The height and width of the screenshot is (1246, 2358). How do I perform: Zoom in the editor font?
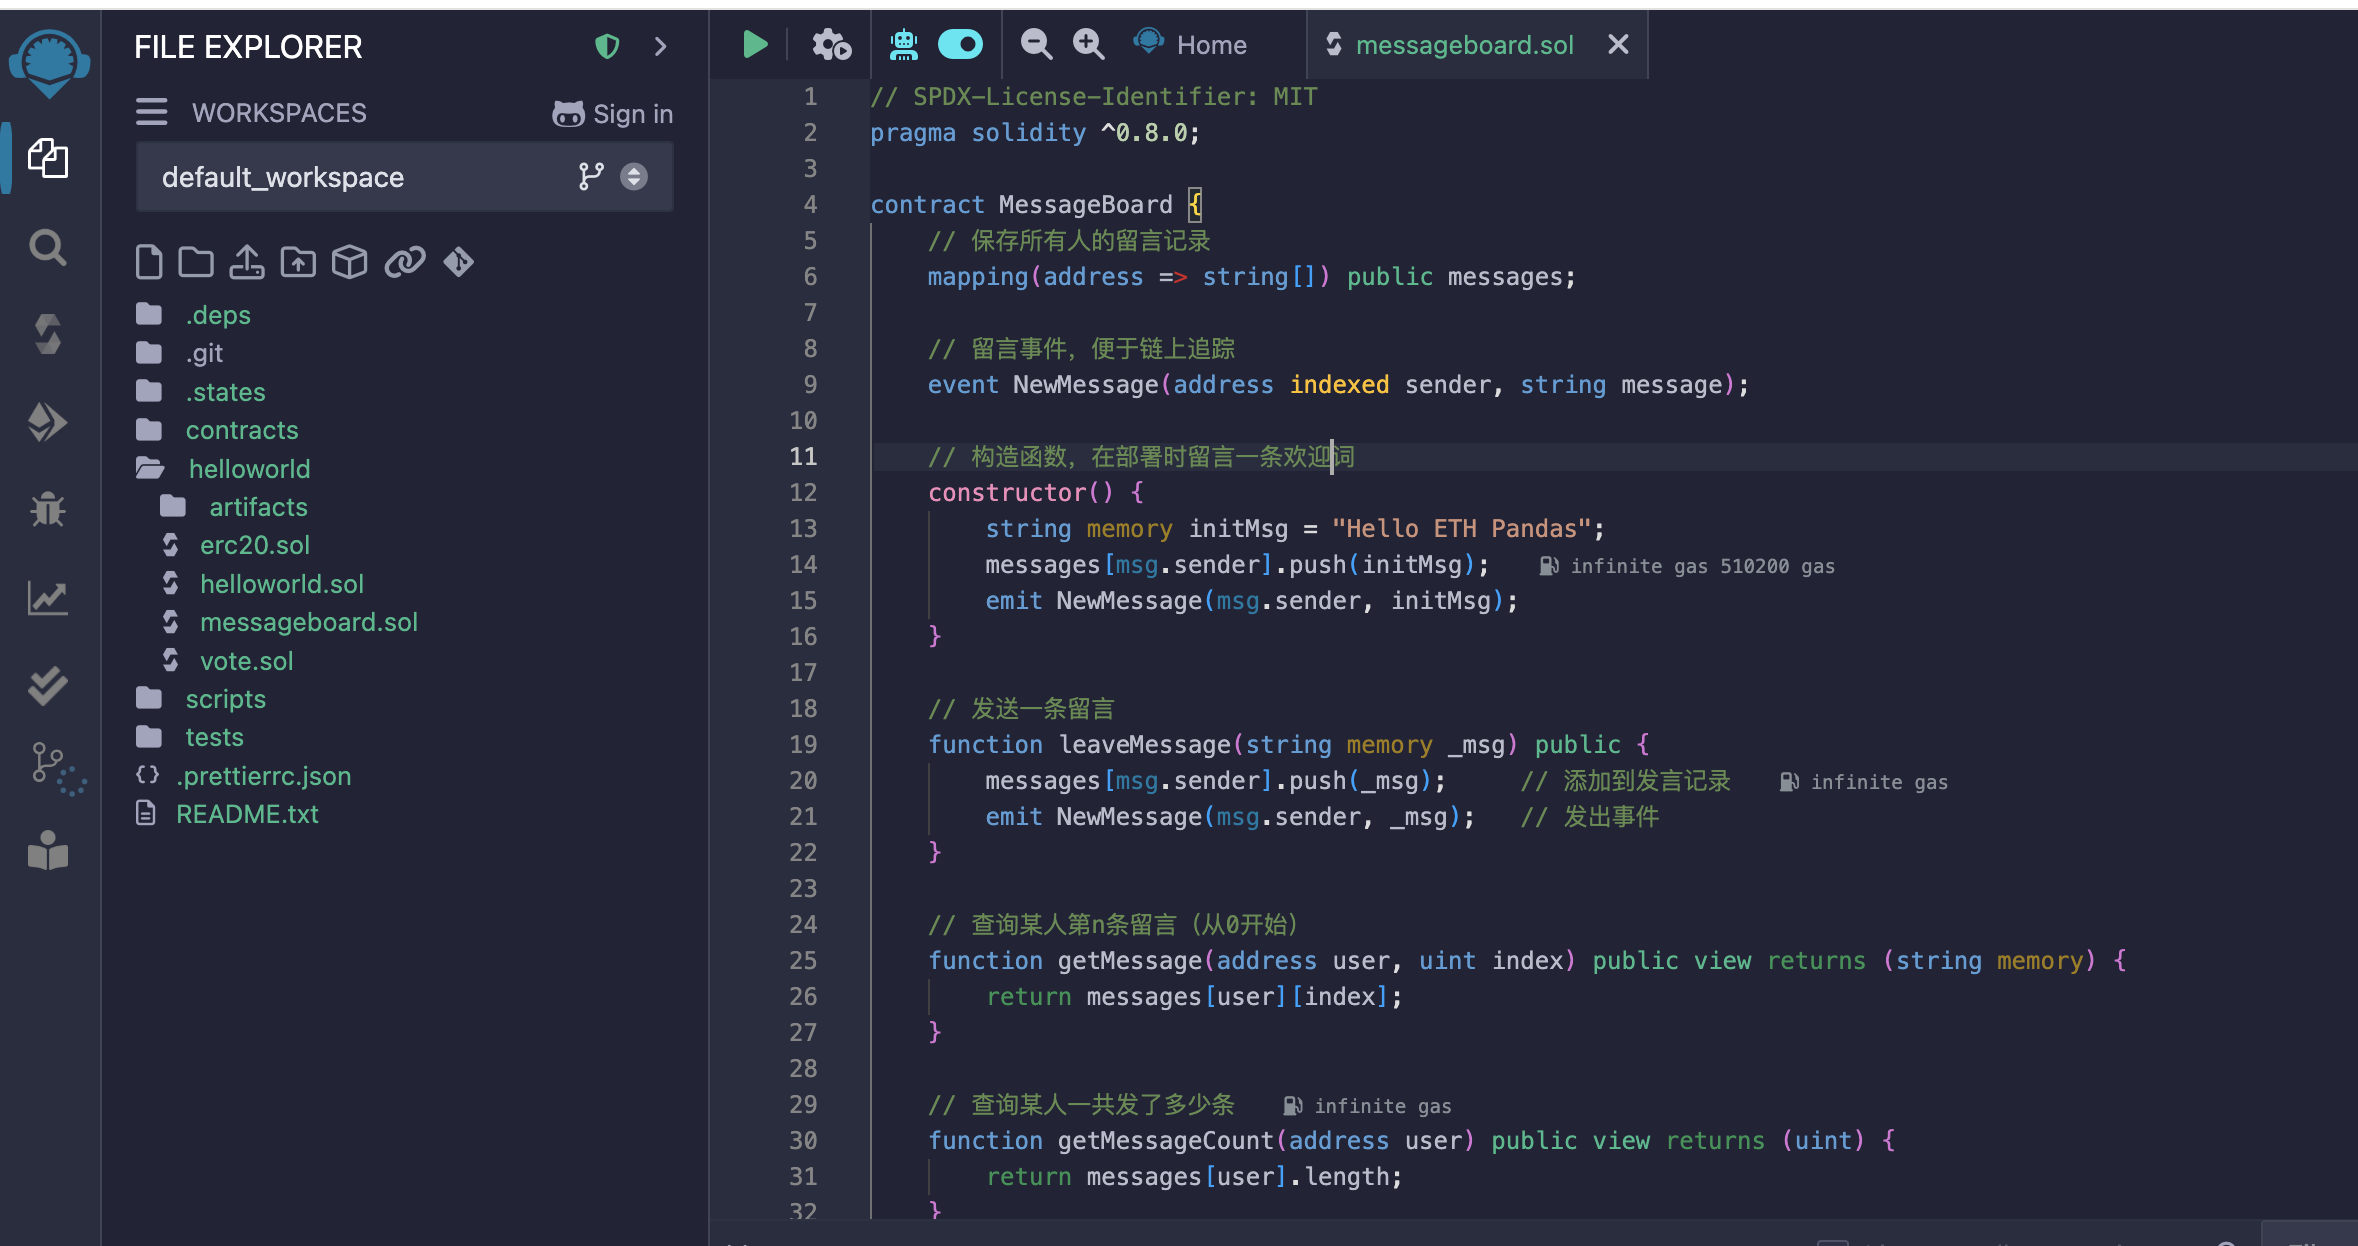point(1088,44)
